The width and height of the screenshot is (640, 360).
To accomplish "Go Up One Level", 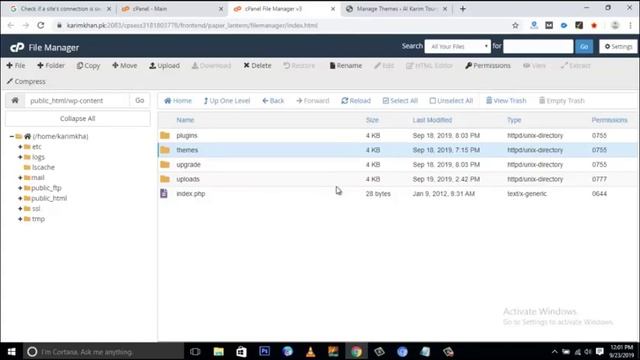I will point(227,100).
